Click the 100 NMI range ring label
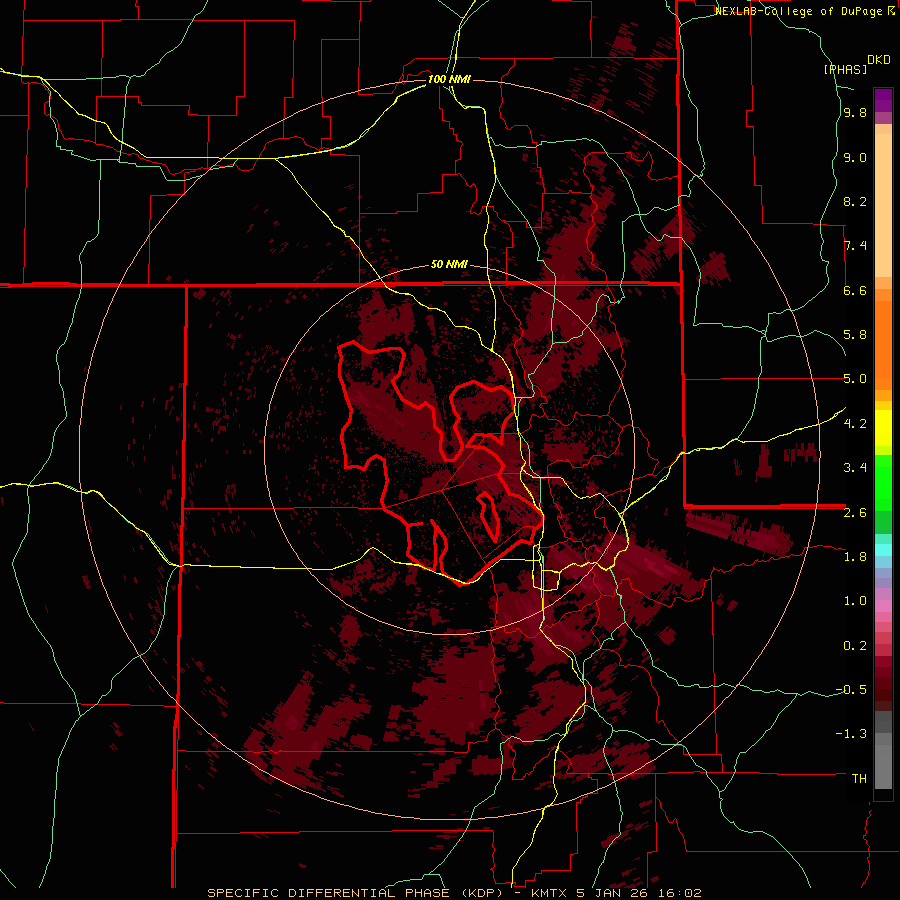Image resolution: width=900 pixels, height=900 pixels. (x=449, y=79)
